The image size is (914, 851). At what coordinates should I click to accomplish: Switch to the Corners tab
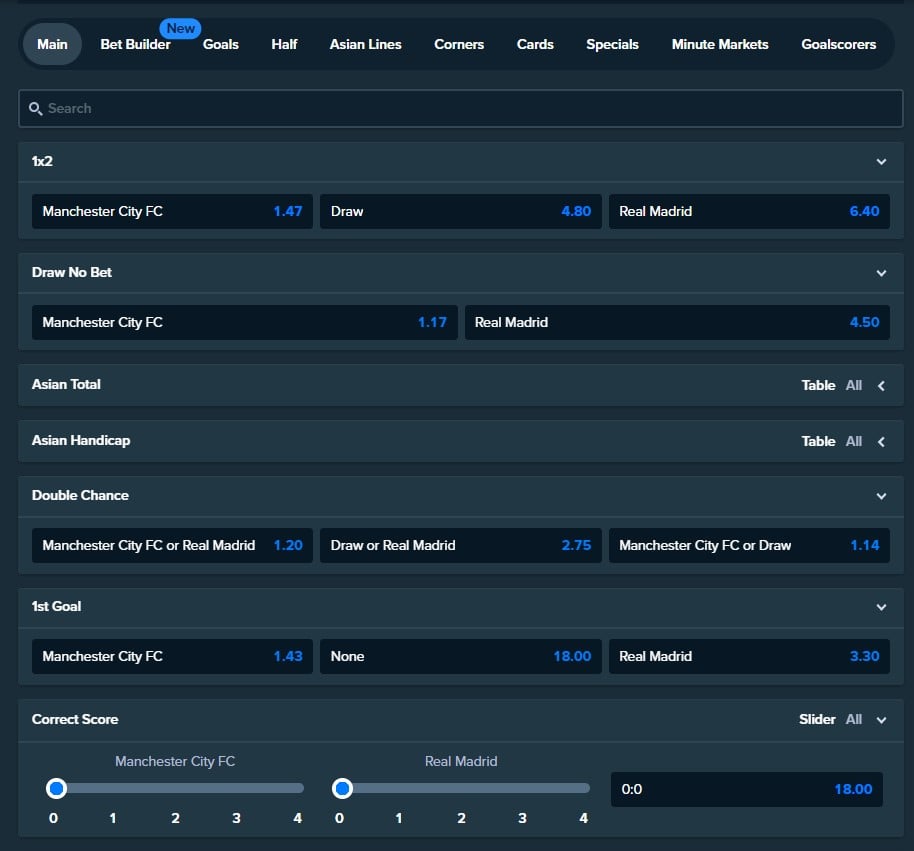pyautogui.click(x=458, y=44)
